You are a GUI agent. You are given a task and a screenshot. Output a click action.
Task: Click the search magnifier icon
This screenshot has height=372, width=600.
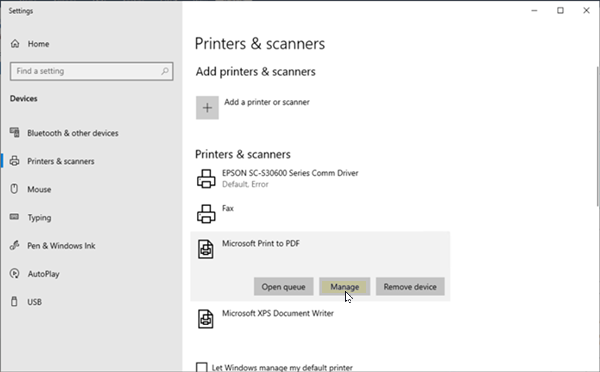coord(165,71)
